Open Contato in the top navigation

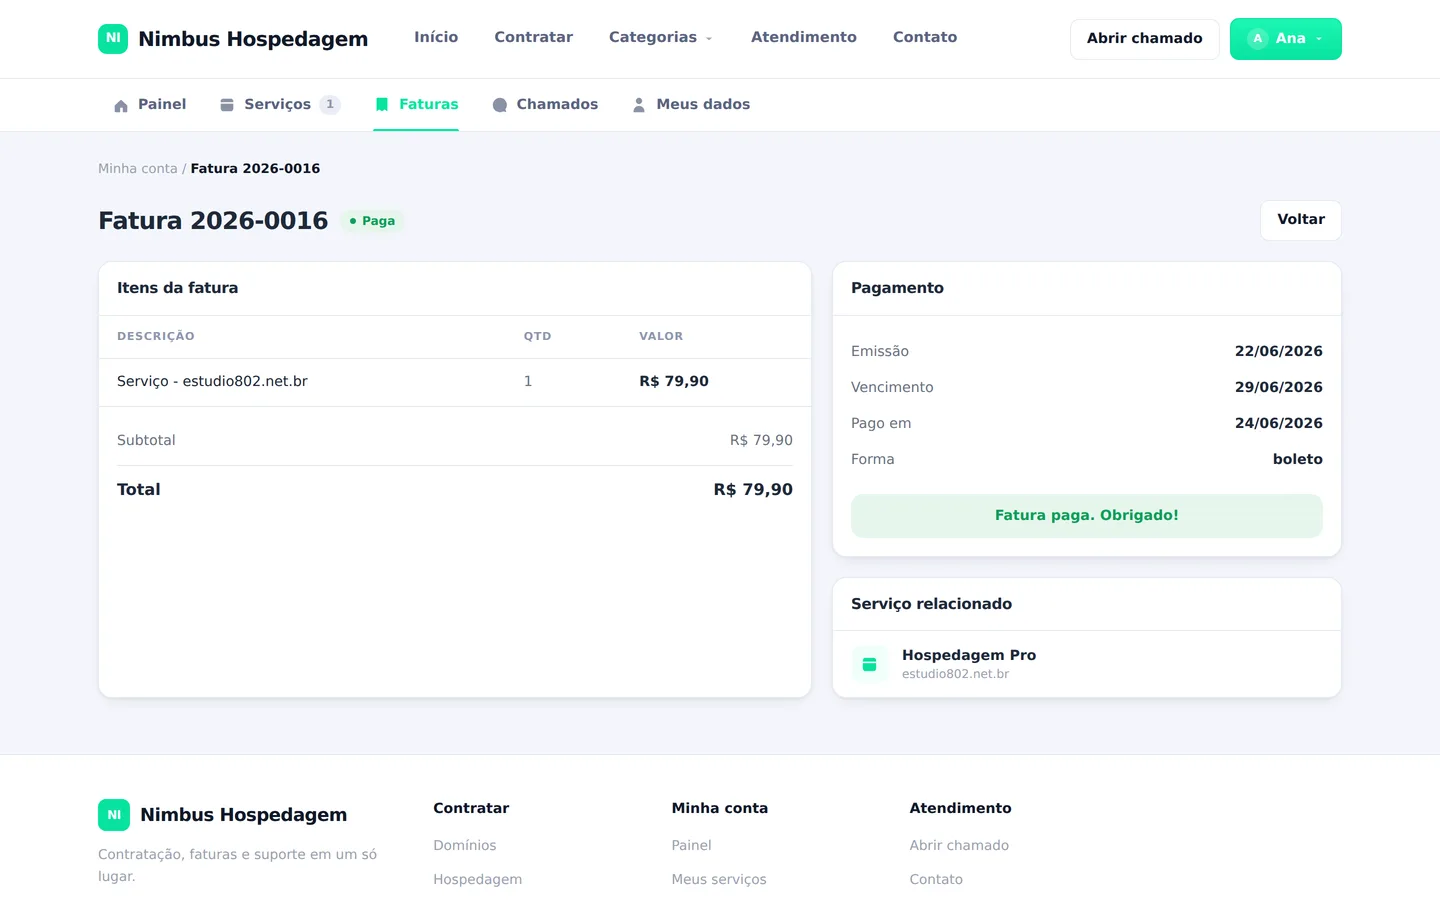click(x=925, y=38)
